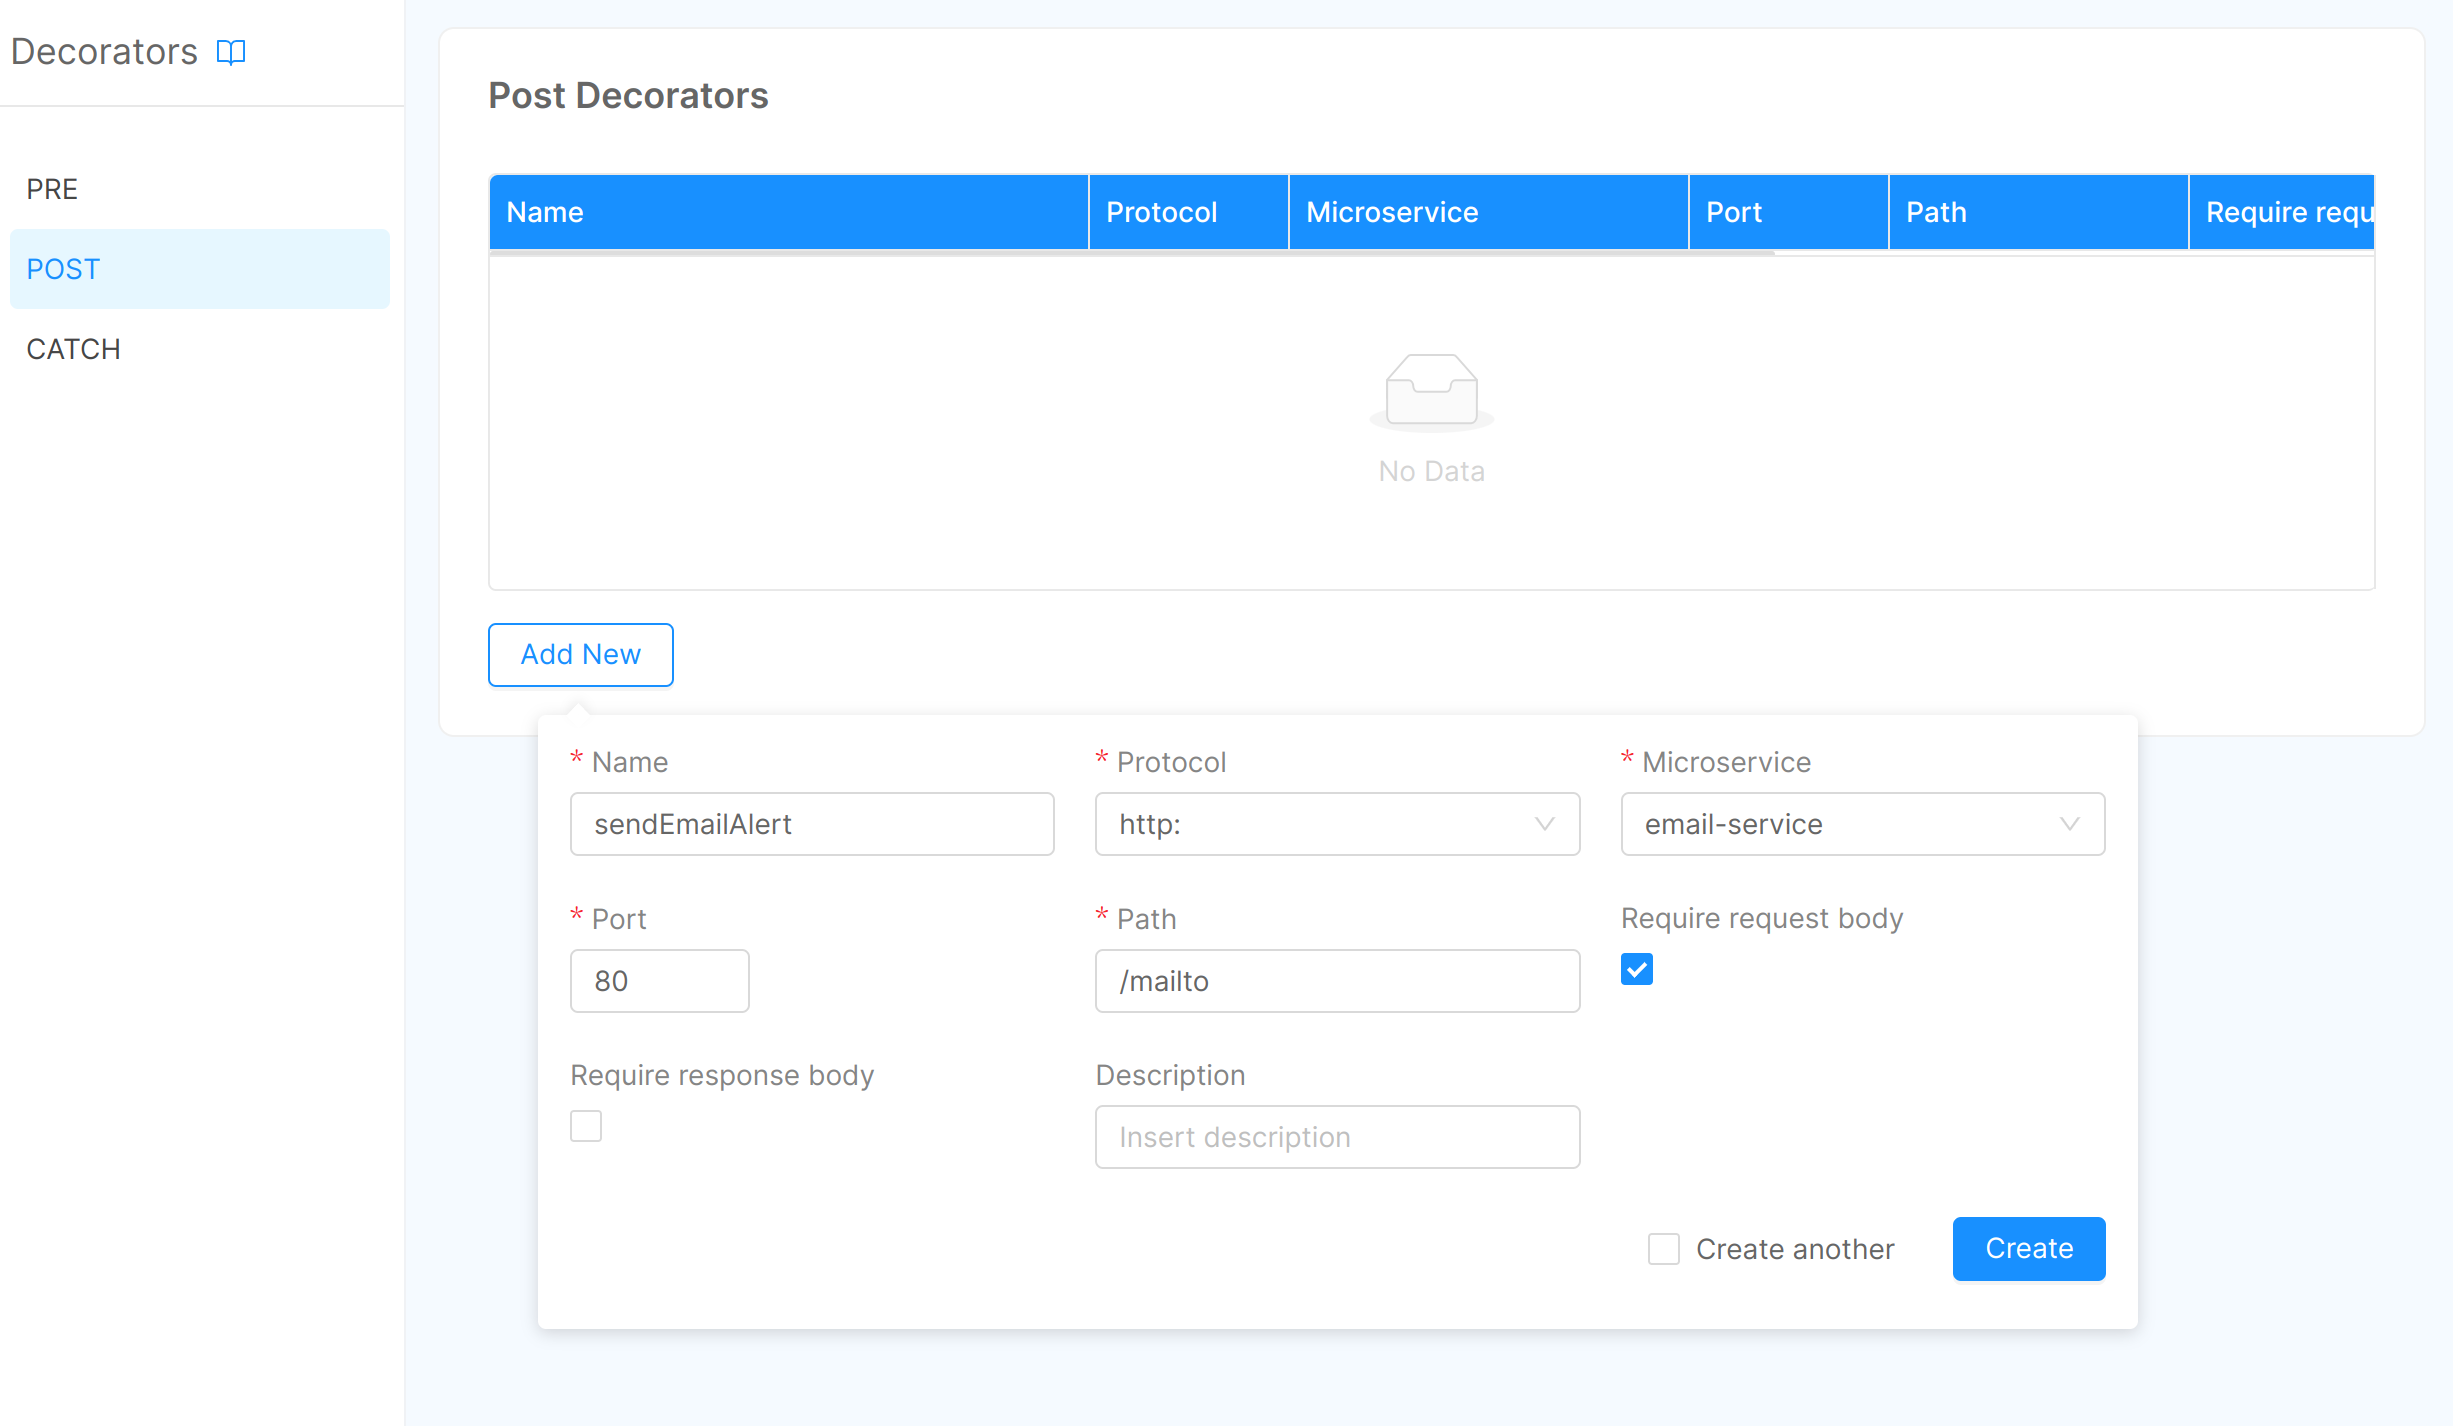Click the Name input containing sendEmailAlert
This screenshot has width=2453, height=1426.
811,824
